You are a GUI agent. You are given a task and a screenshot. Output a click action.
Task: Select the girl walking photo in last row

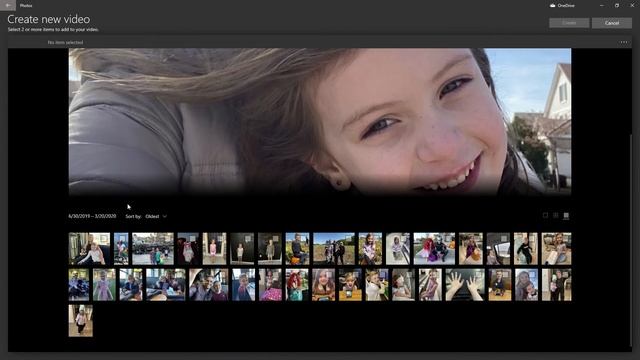[80, 320]
